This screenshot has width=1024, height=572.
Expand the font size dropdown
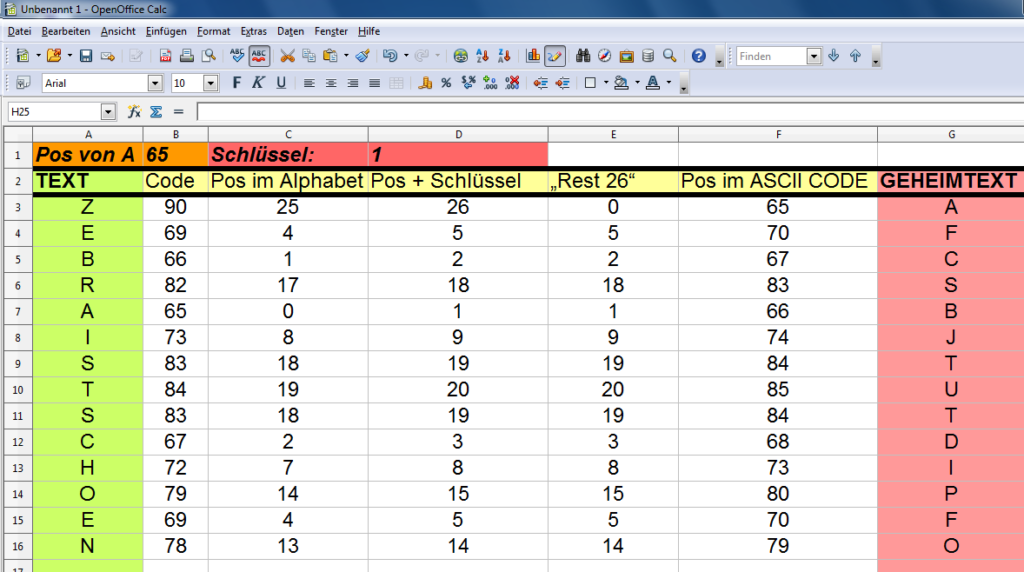coord(211,83)
